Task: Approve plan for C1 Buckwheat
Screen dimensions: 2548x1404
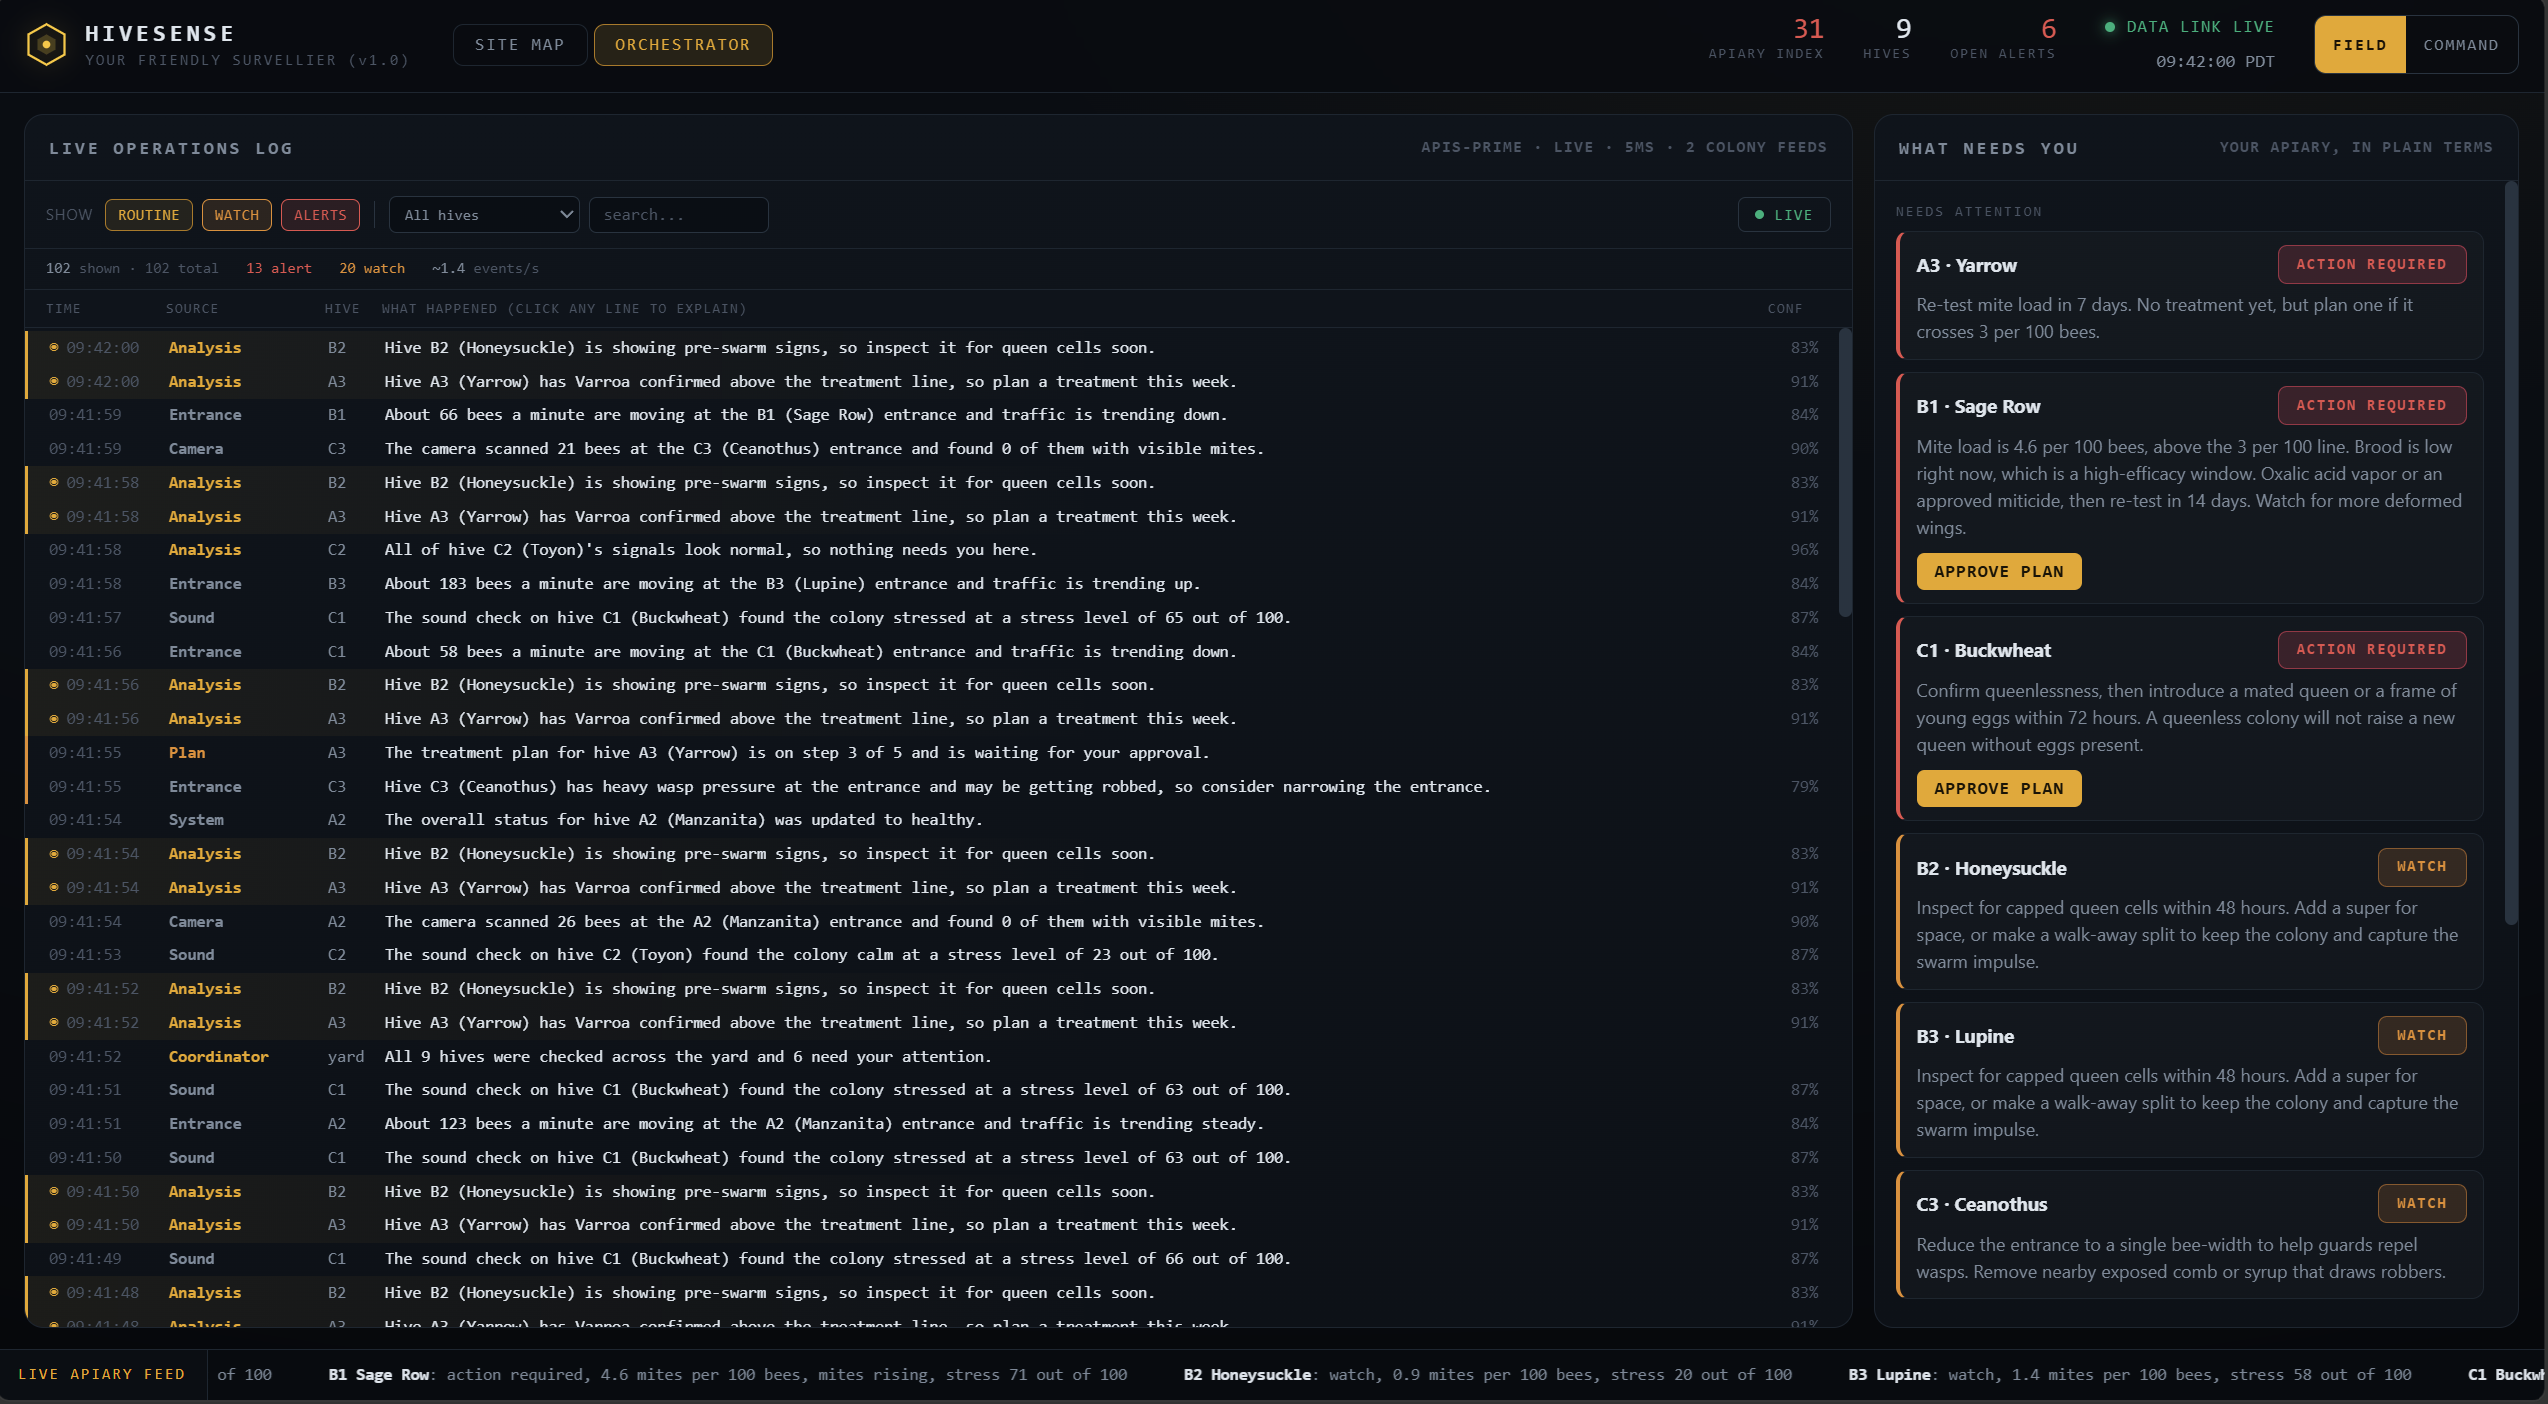Action: [x=1998, y=789]
